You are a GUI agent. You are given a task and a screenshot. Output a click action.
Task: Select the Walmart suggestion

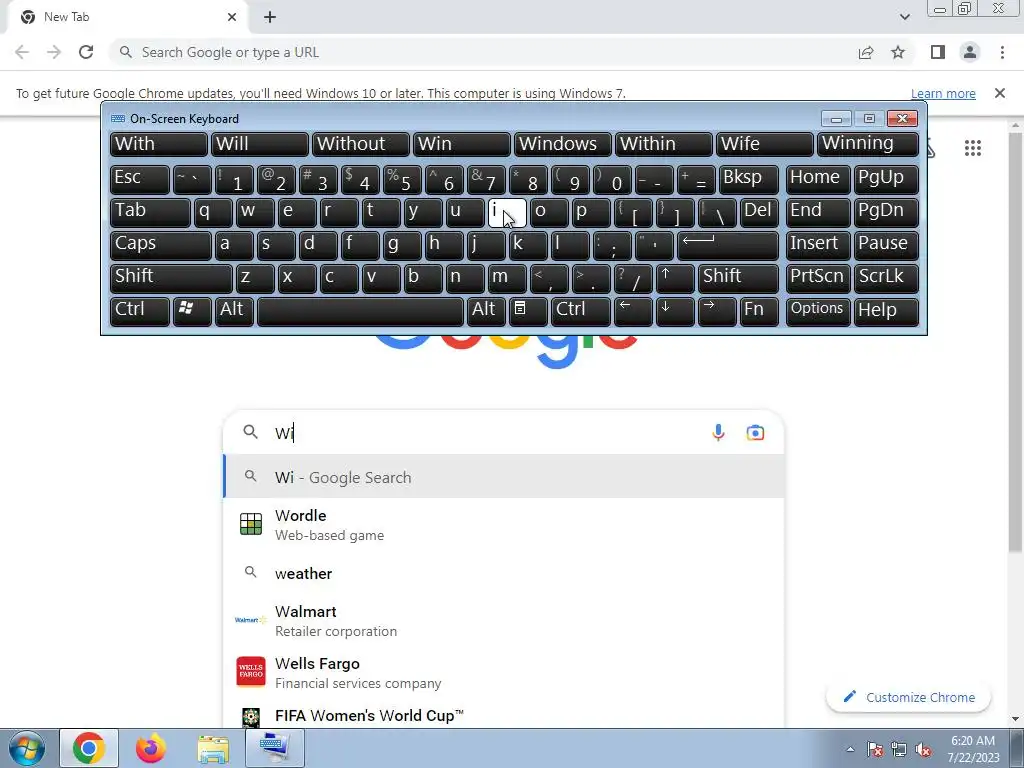[x=504, y=620]
